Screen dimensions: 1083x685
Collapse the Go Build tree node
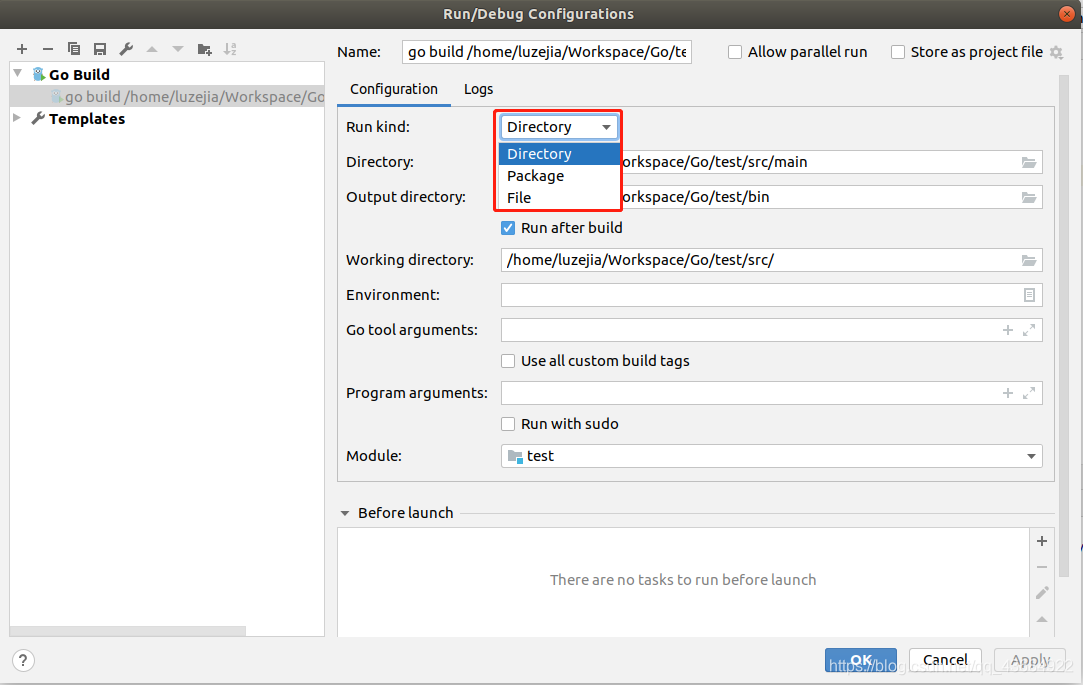click(18, 73)
